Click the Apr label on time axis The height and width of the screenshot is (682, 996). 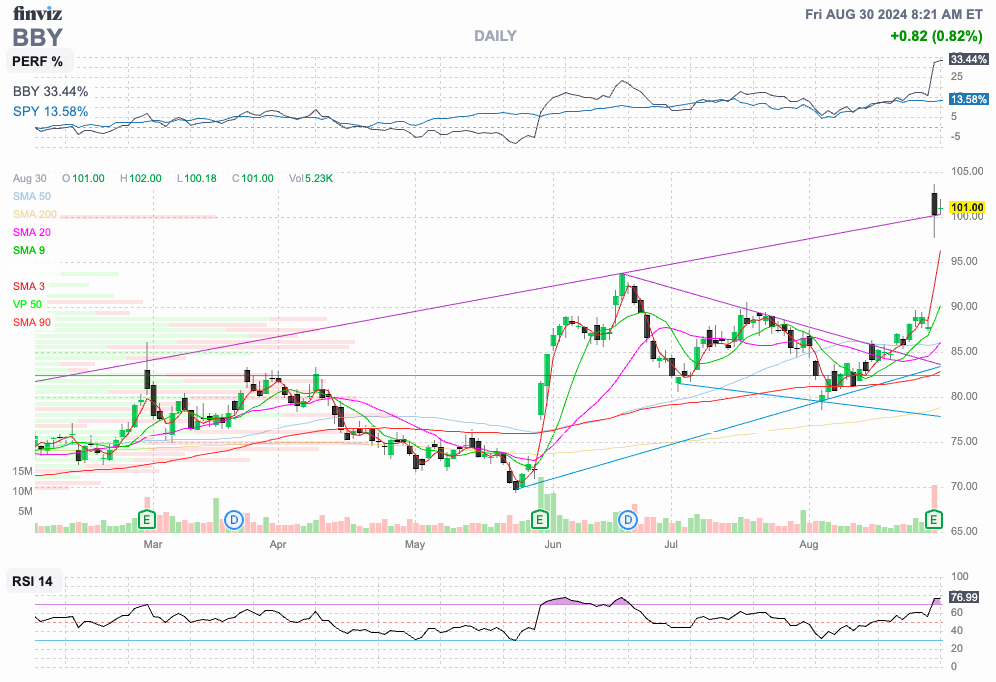[278, 544]
